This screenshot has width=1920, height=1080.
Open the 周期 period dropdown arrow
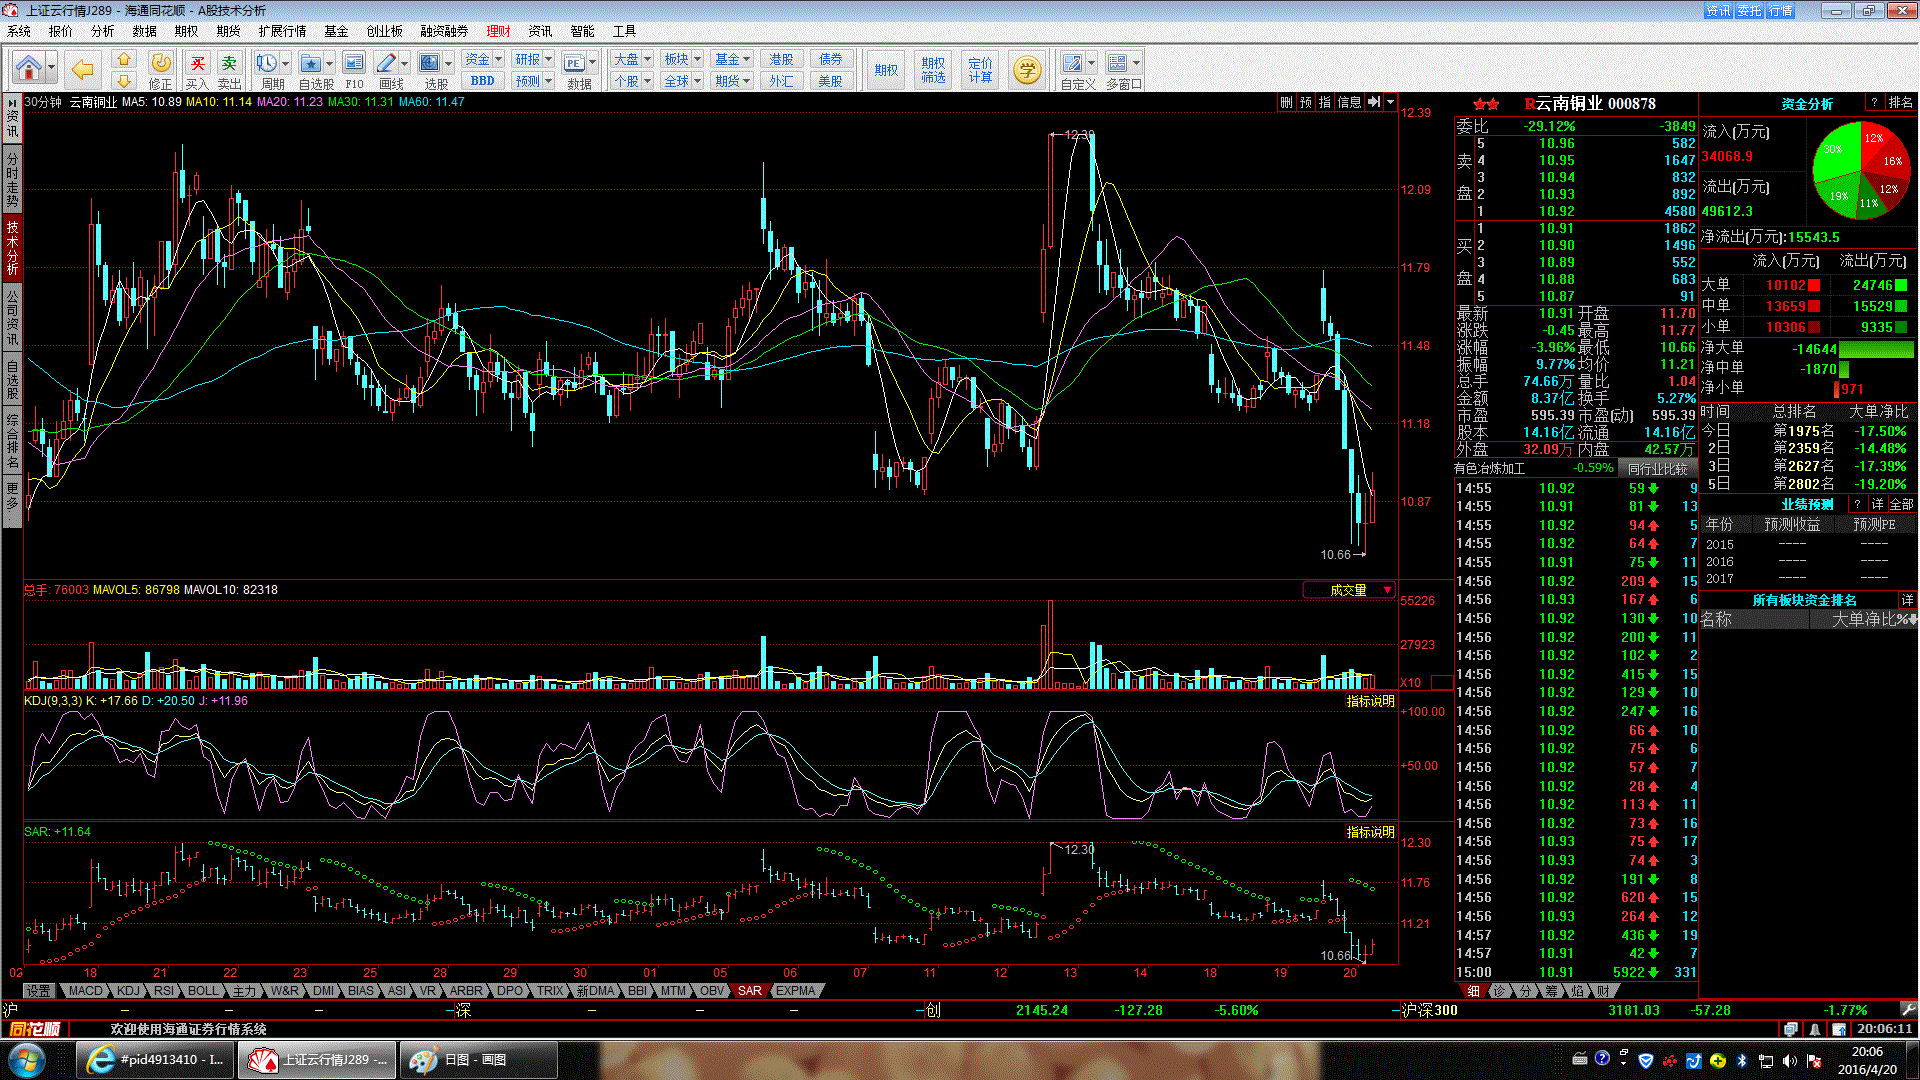(286, 63)
